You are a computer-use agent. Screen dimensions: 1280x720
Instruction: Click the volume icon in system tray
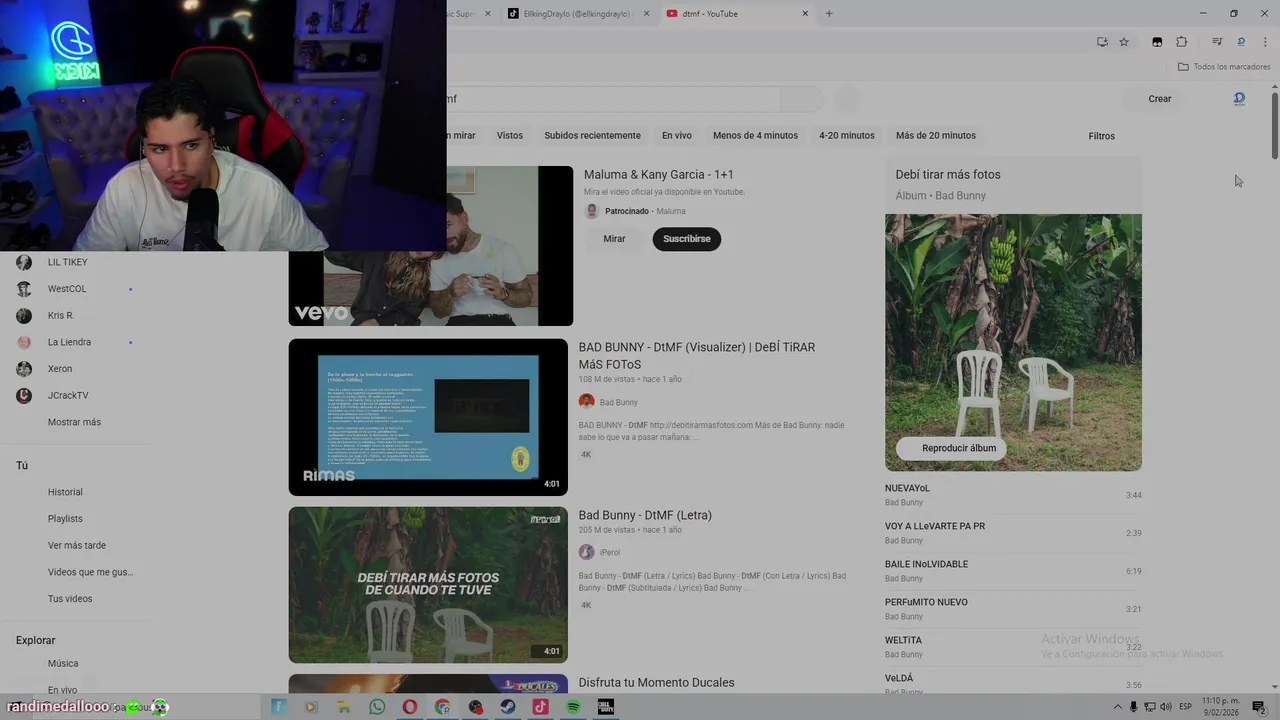point(1165,707)
